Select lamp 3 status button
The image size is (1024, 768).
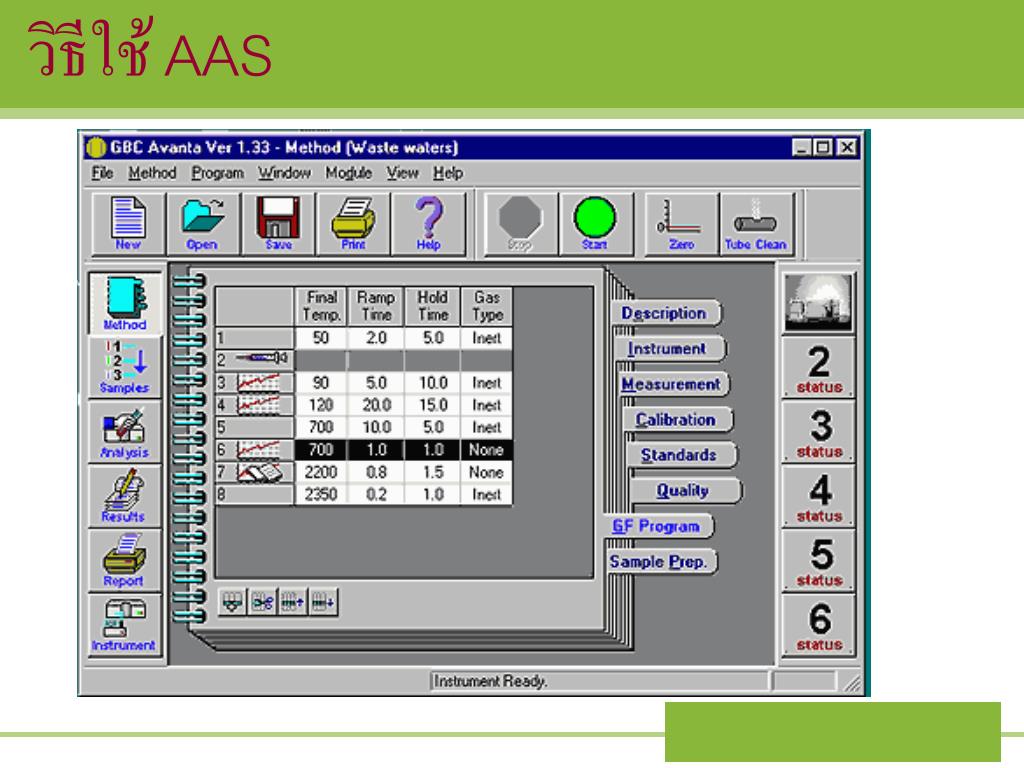pos(818,432)
